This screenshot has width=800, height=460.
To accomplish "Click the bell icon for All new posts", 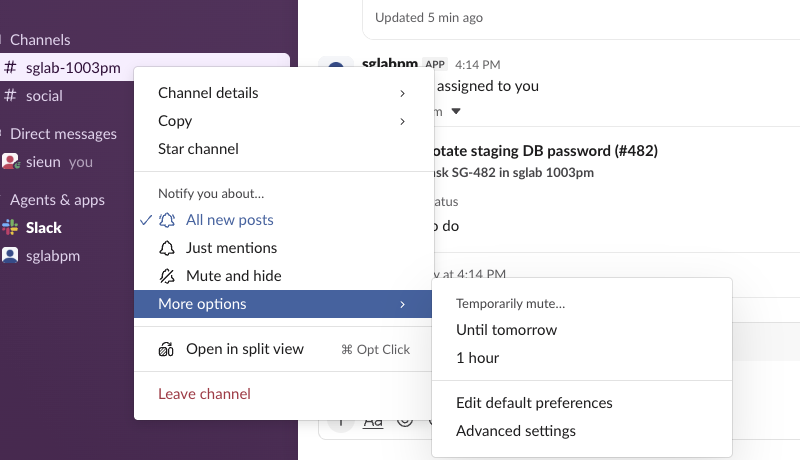I will click(x=167, y=220).
